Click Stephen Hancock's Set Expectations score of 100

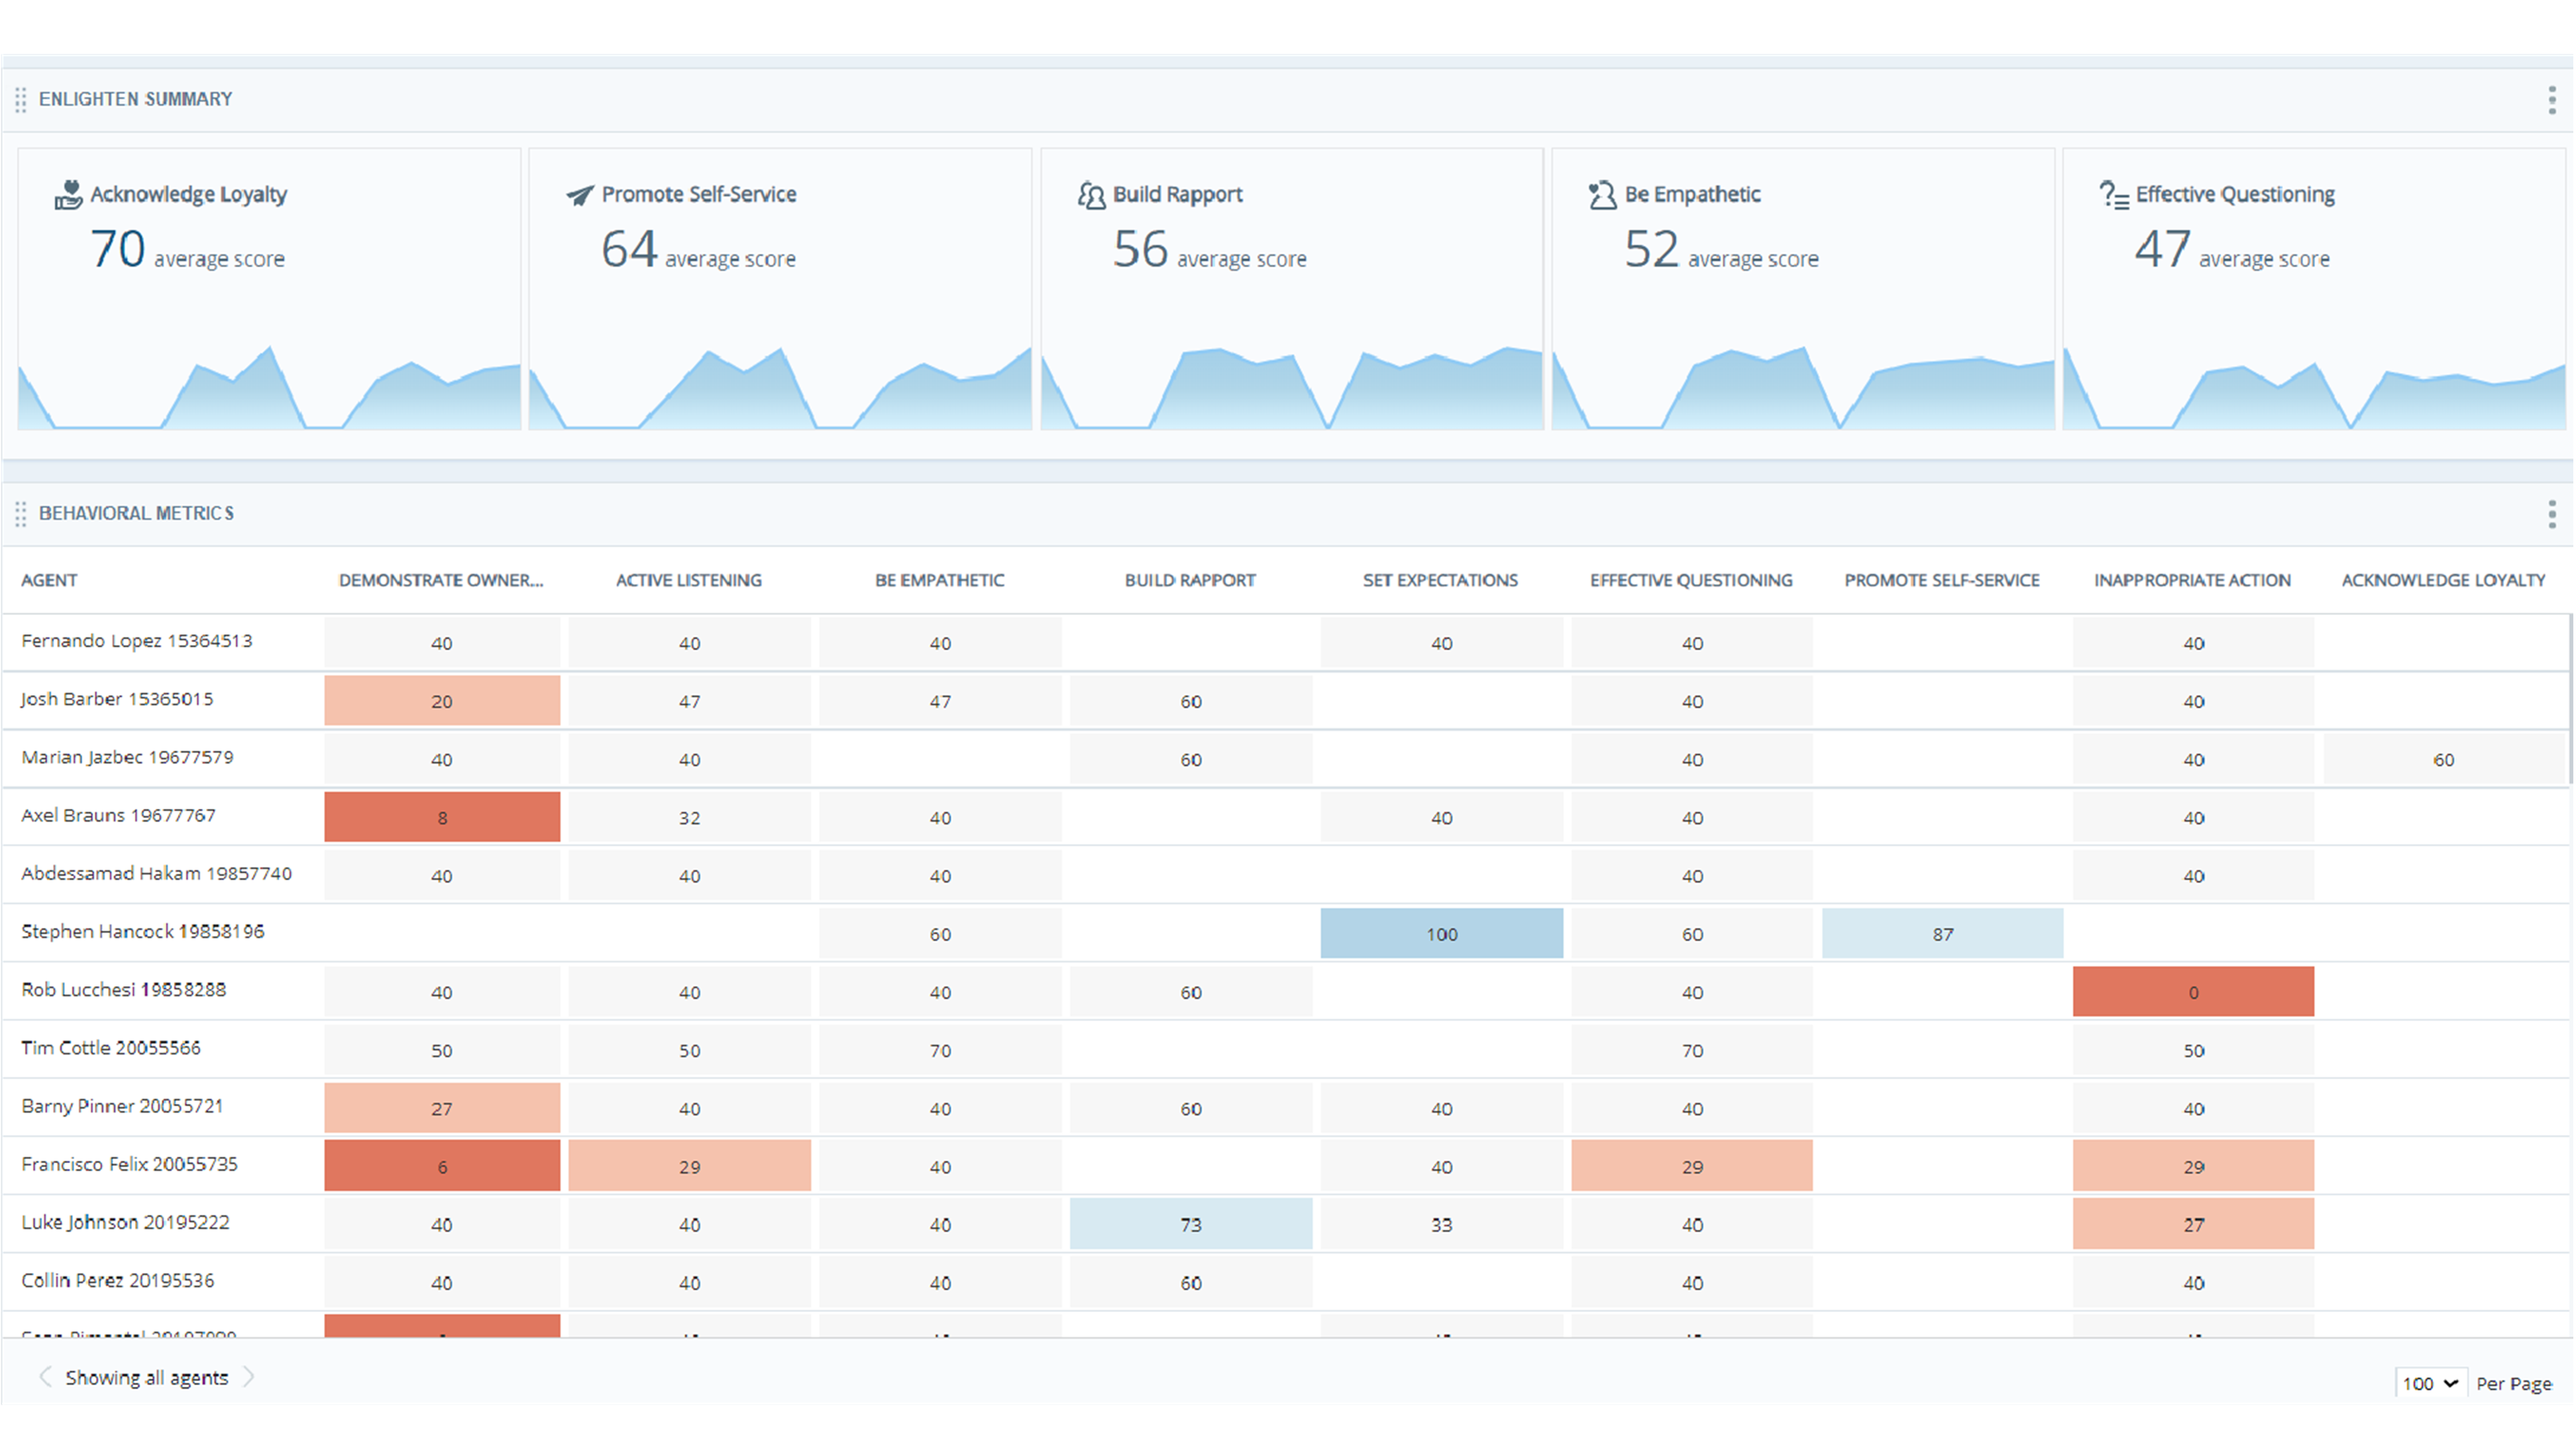click(1441, 933)
